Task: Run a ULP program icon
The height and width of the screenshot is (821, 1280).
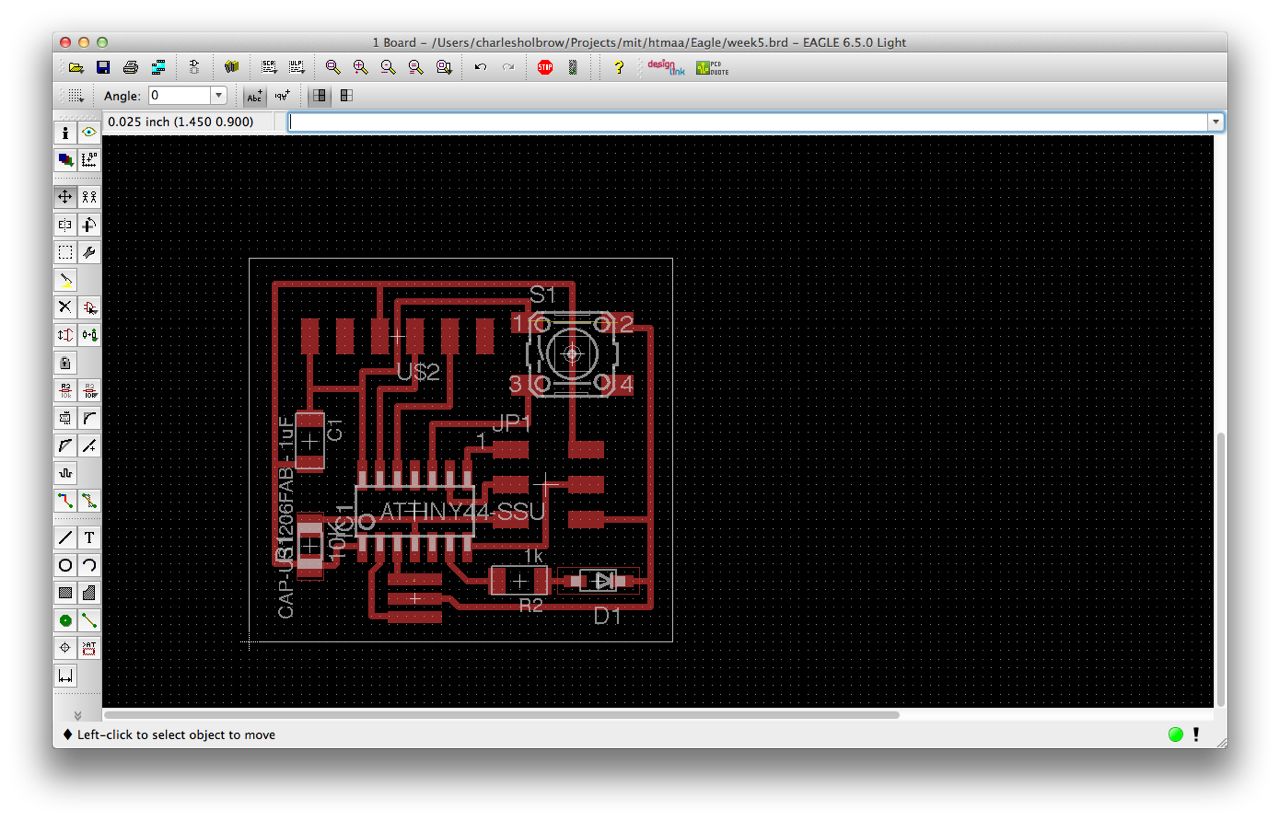Action: pyautogui.click(x=296, y=67)
